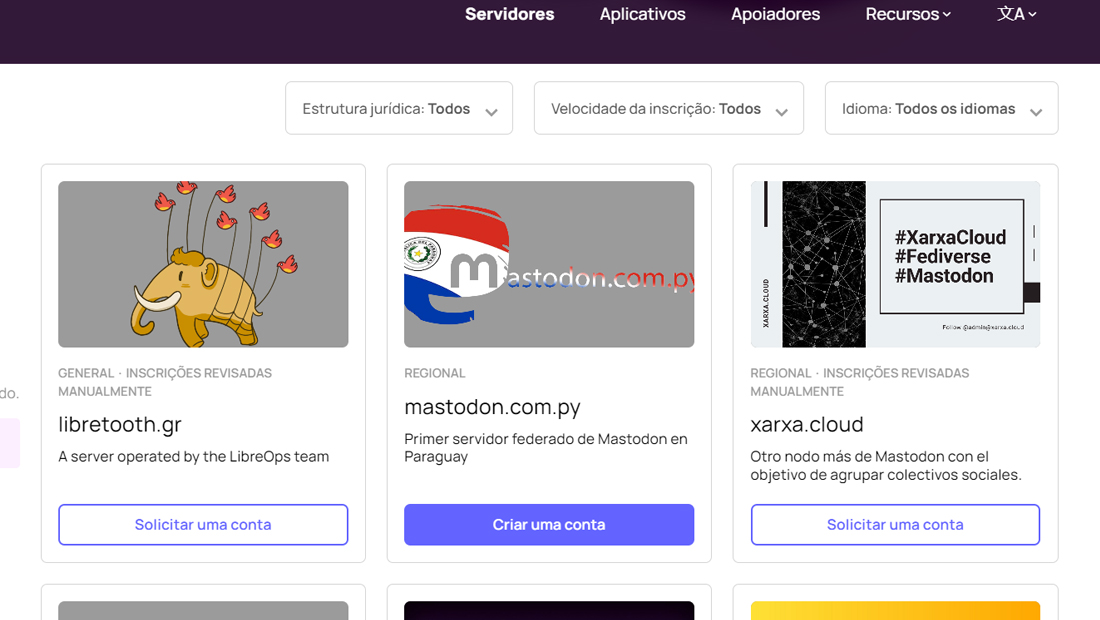Click Solicitar uma conta for xarxa.cloud
Image resolution: width=1100 pixels, height=620 pixels.
[x=895, y=525]
